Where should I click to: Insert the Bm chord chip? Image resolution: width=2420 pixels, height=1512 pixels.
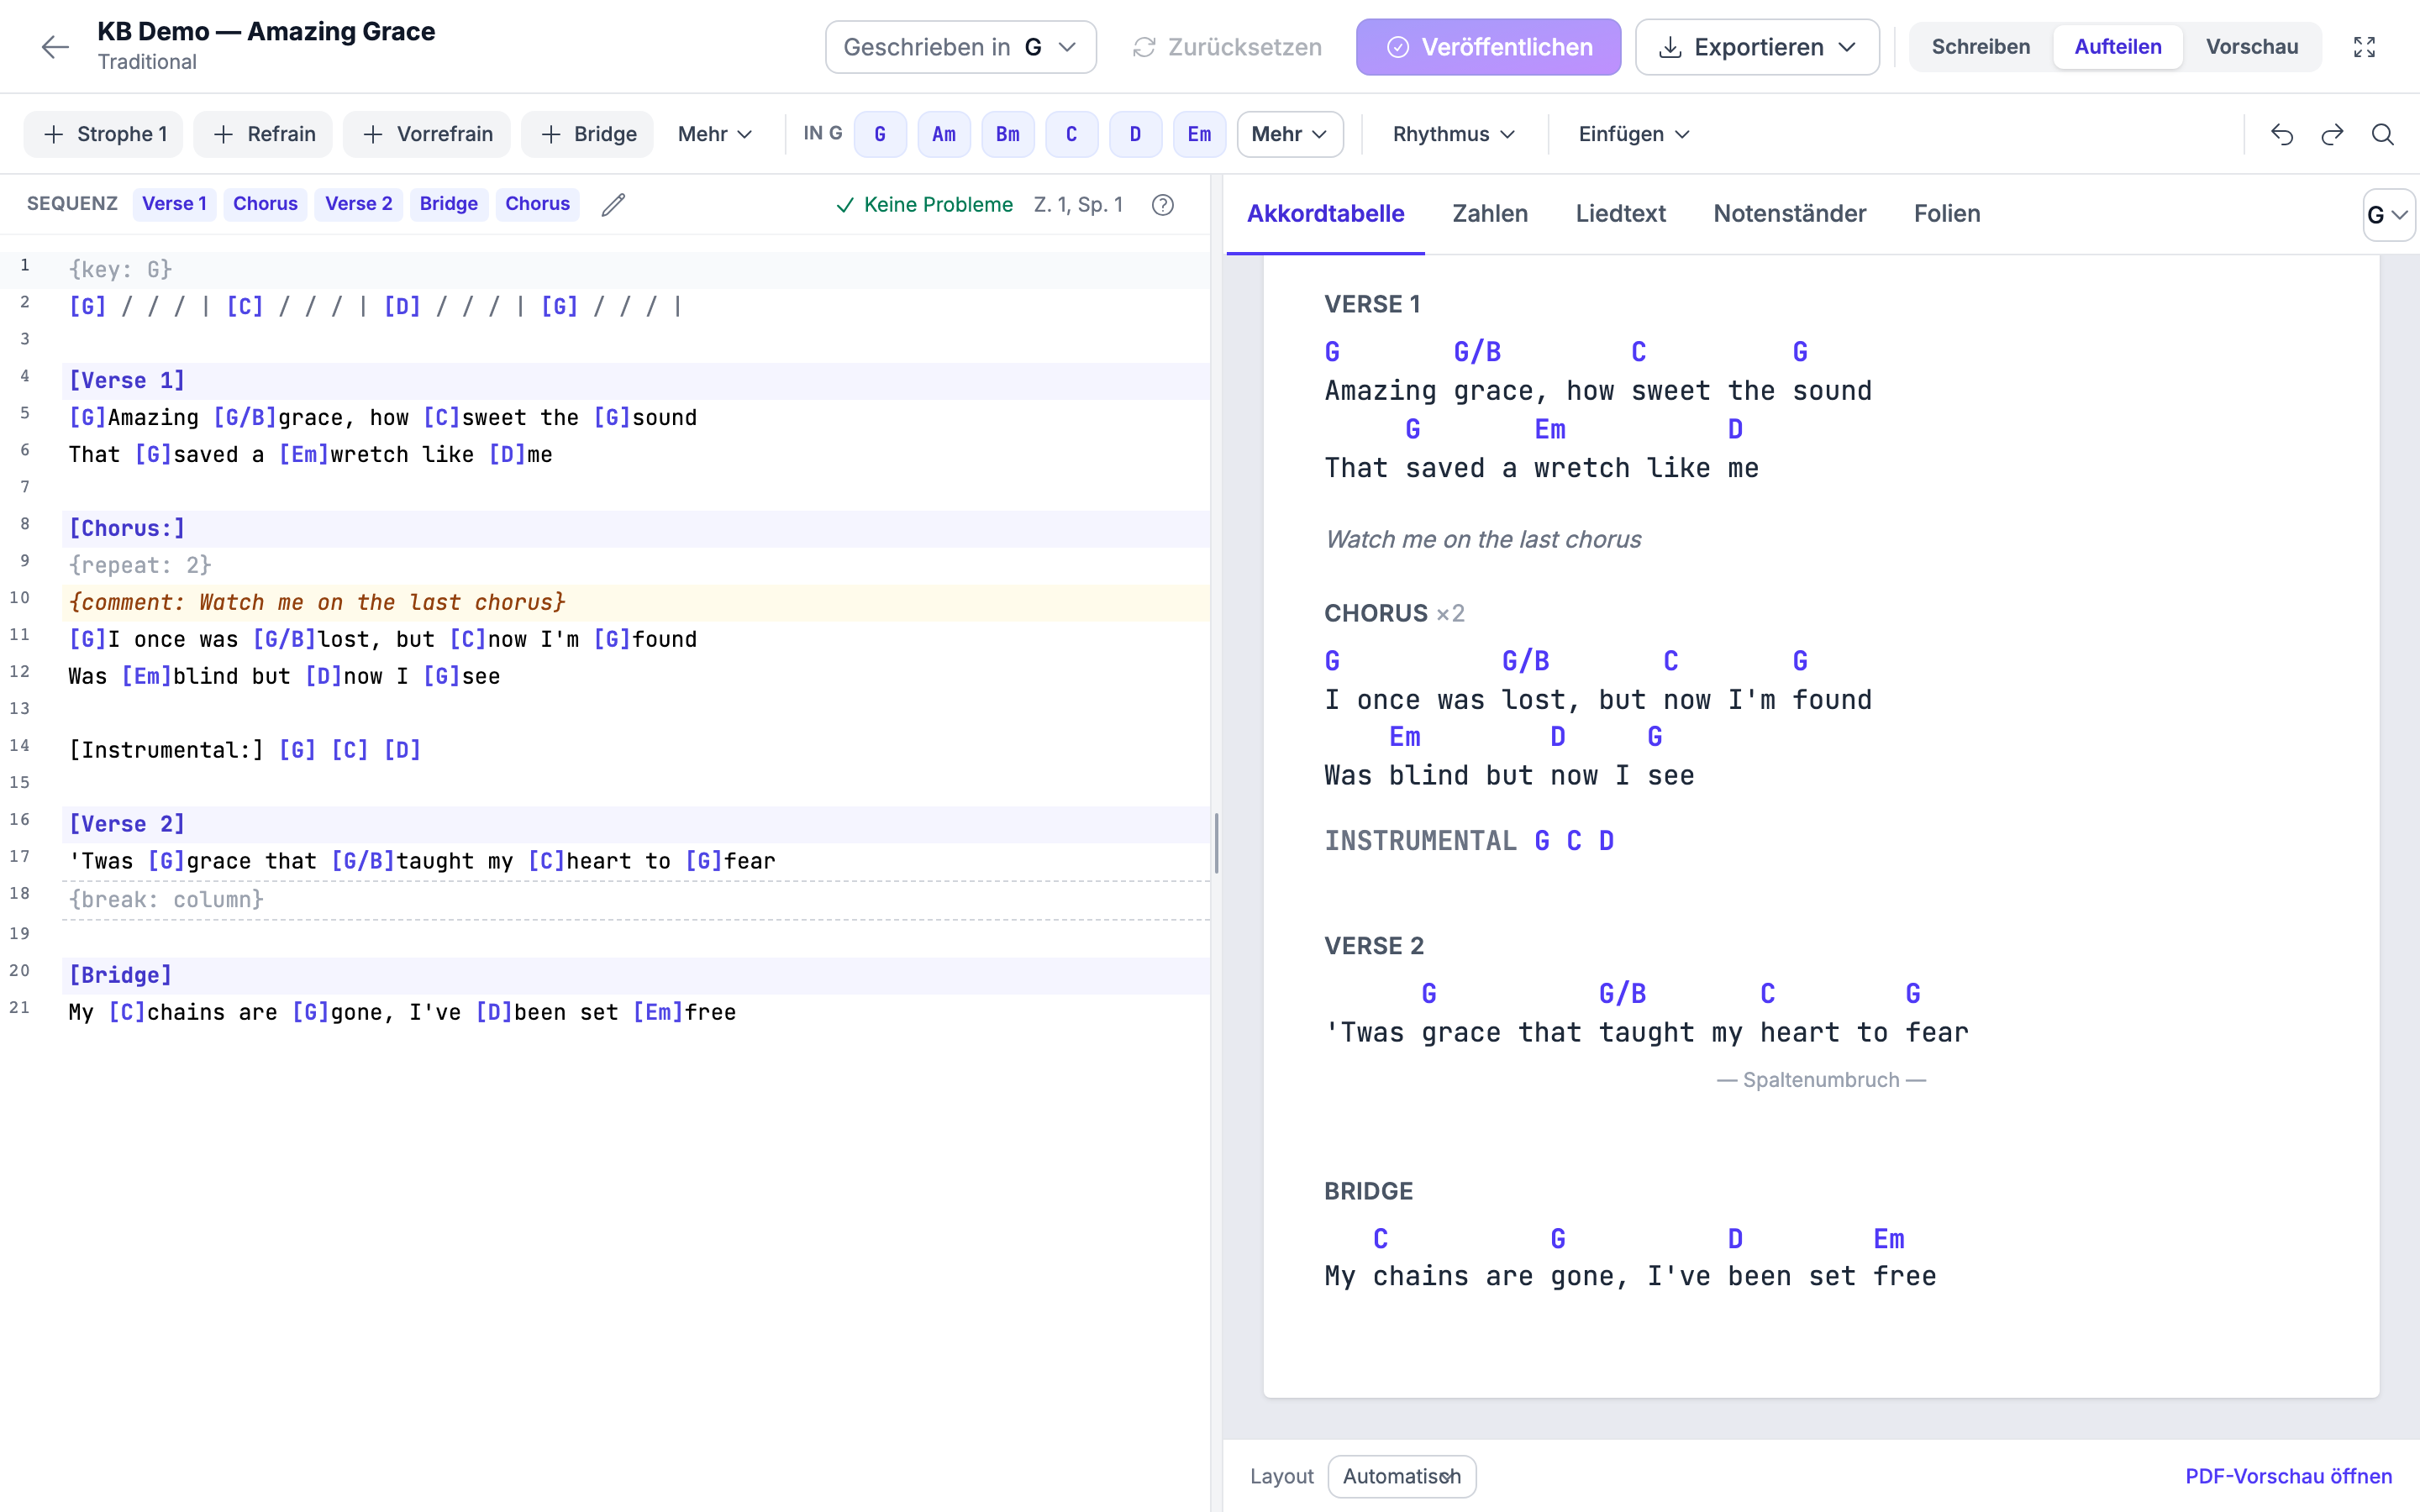(x=1008, y=134)
